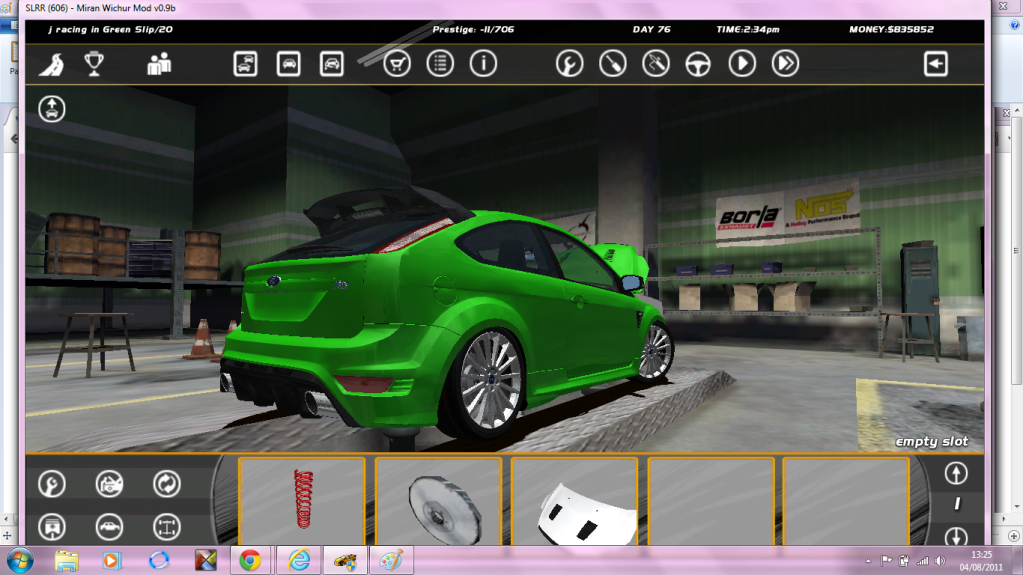The height and width of the screenshot is (575, 1023).
Task: Click the fast-forward time icon
Action: coord(786,64)
